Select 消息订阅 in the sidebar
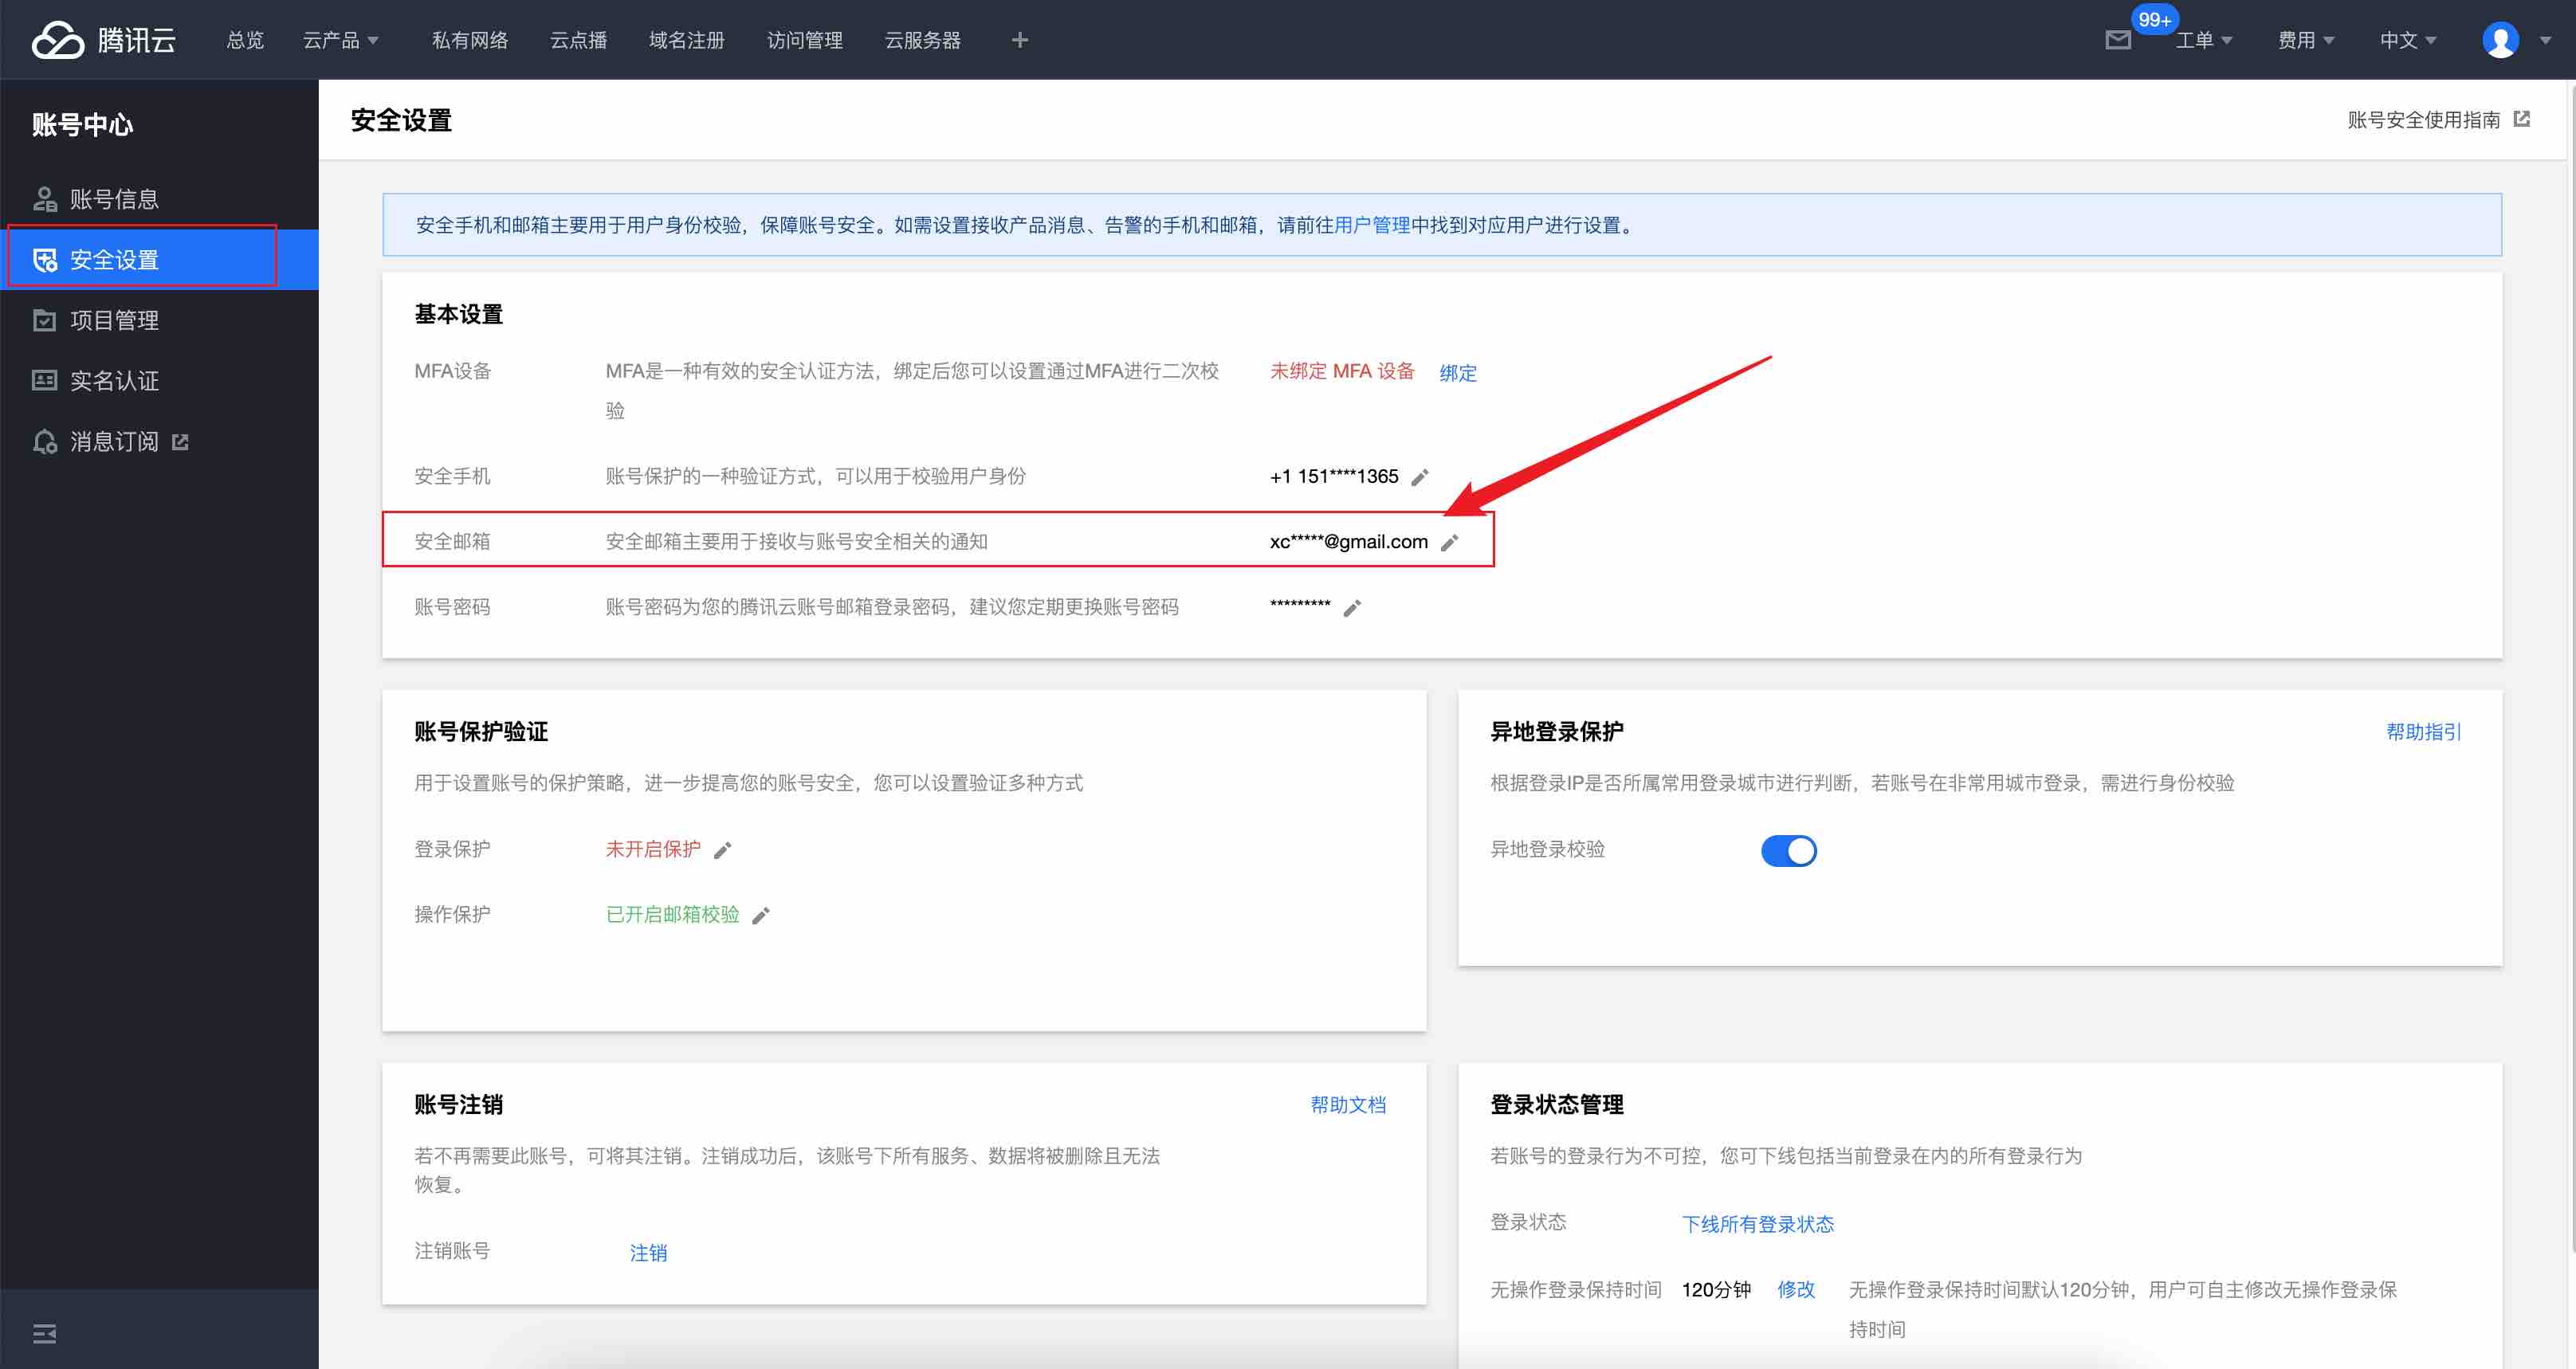The width and height of the screenshot is (2576, 1369). click(x=159, y=441)
